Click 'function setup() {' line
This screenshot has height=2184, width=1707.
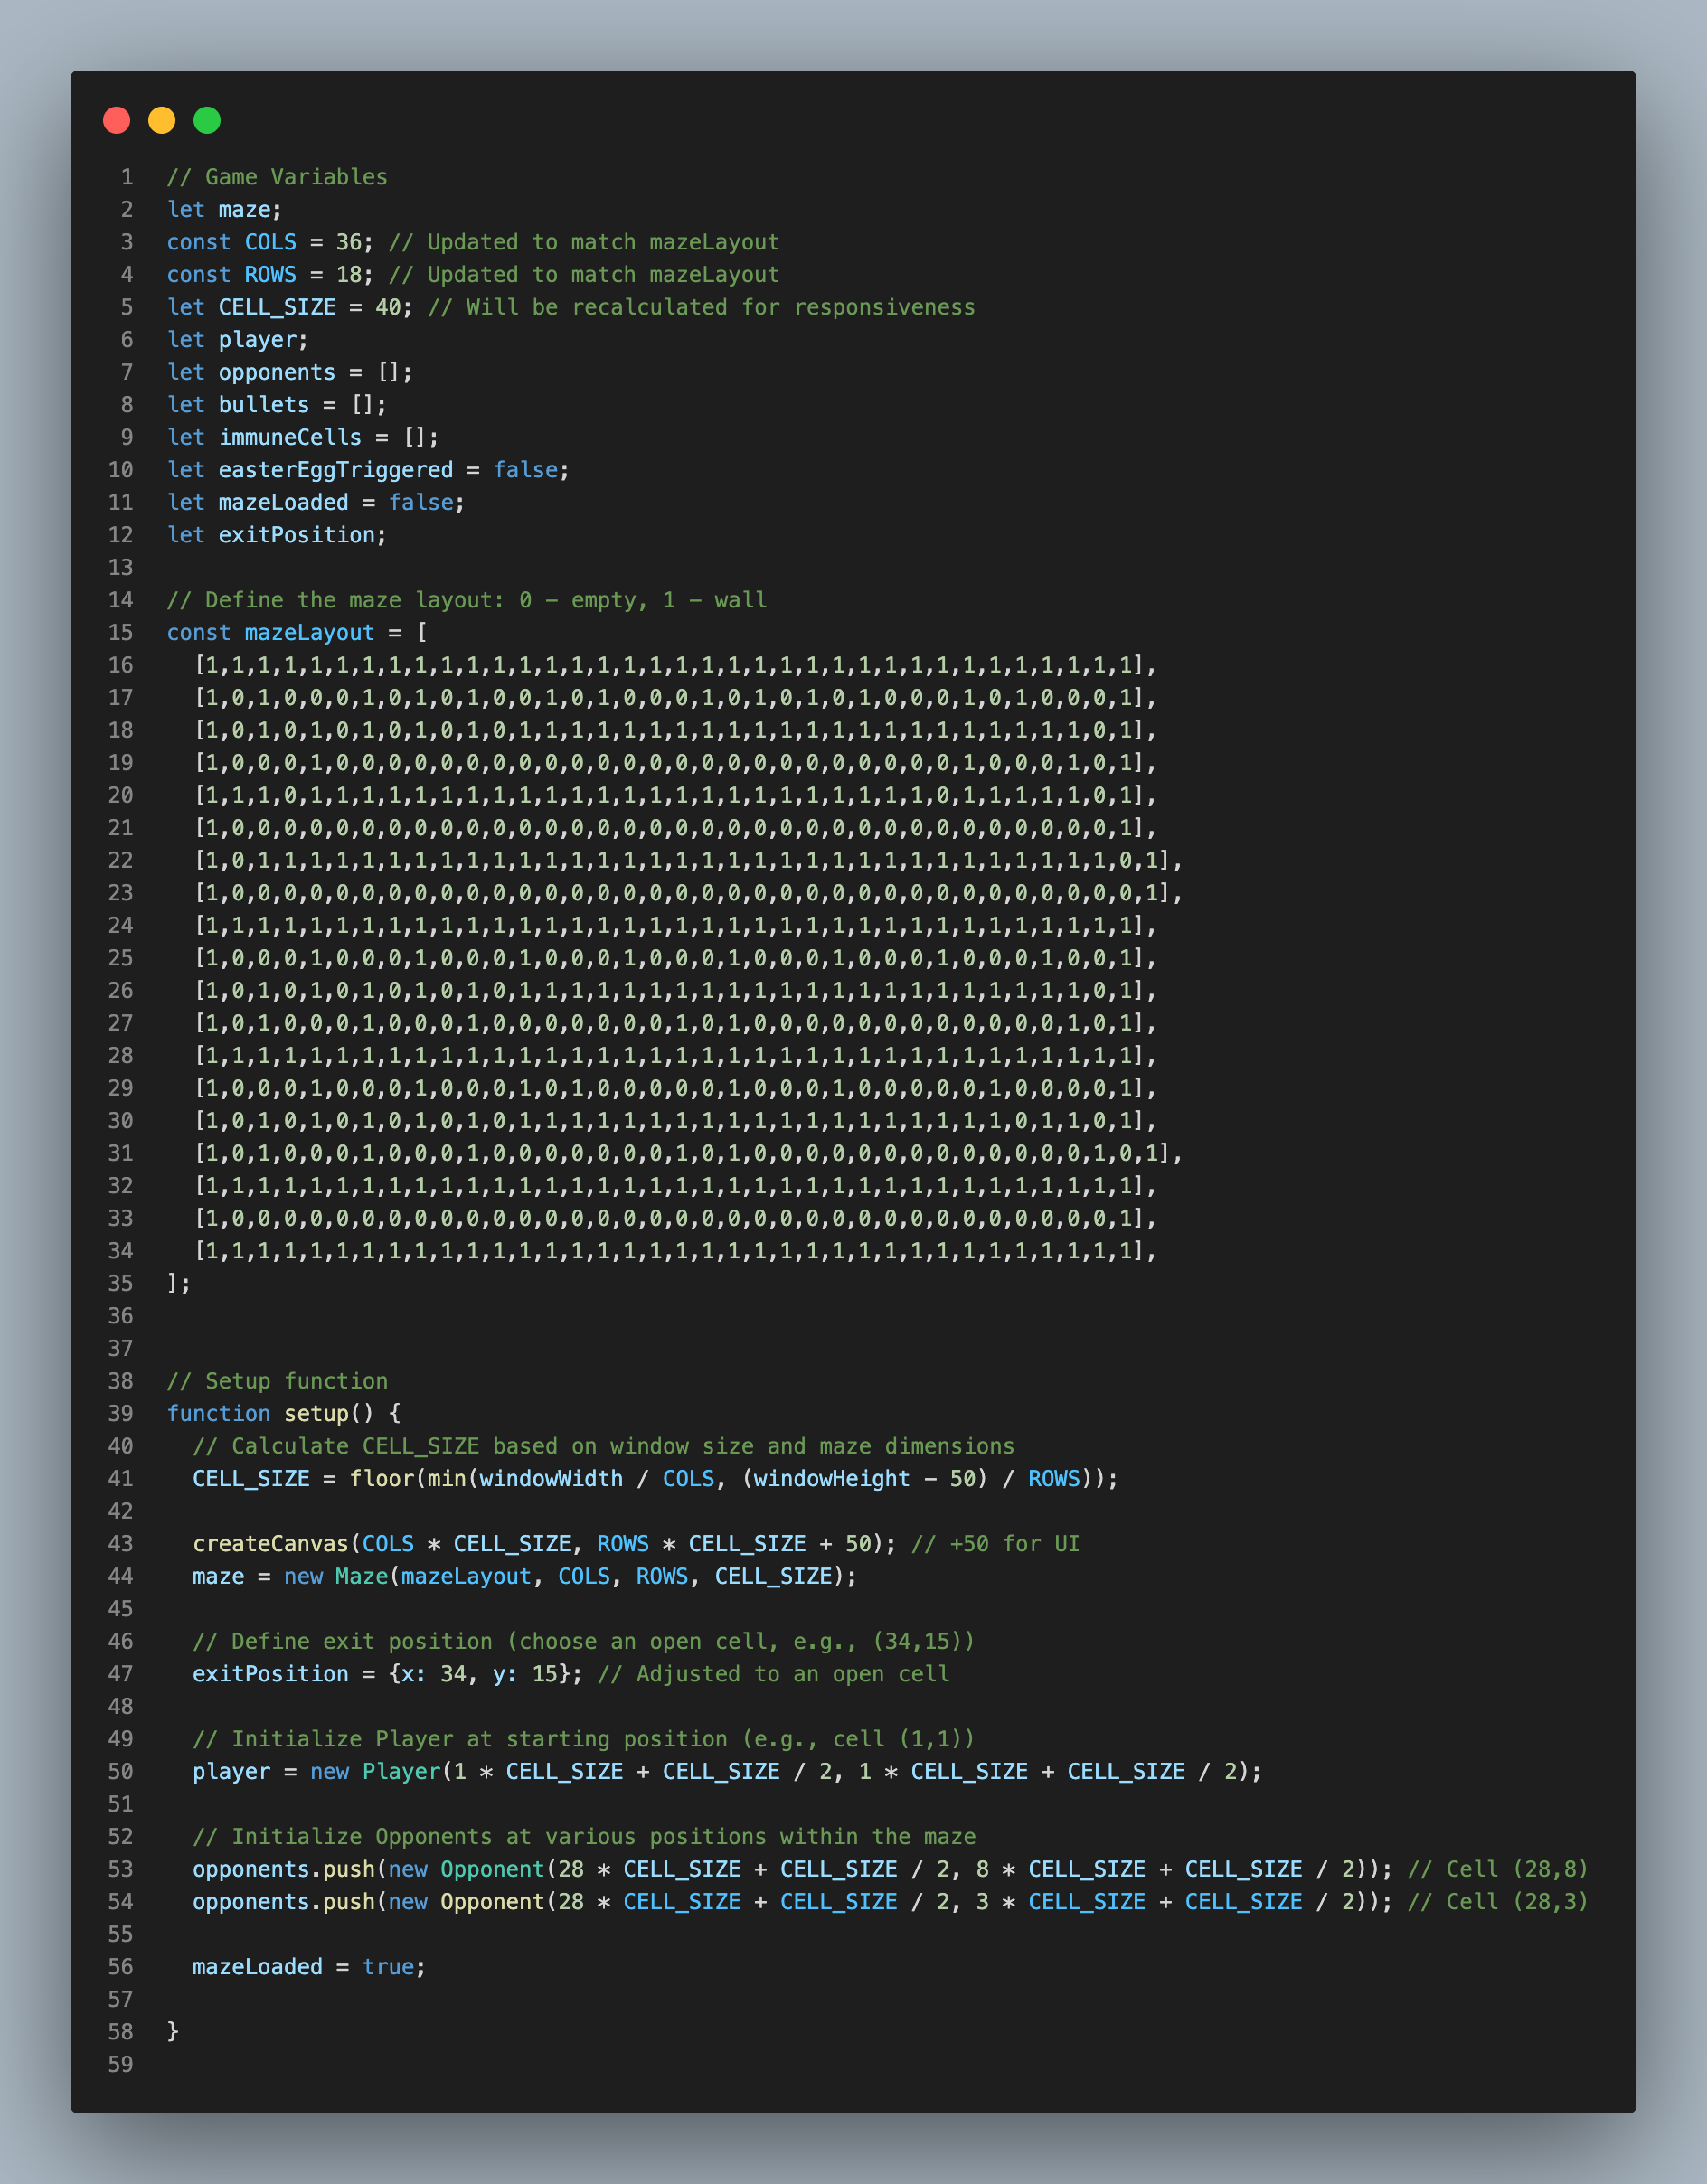point(284,1414)
